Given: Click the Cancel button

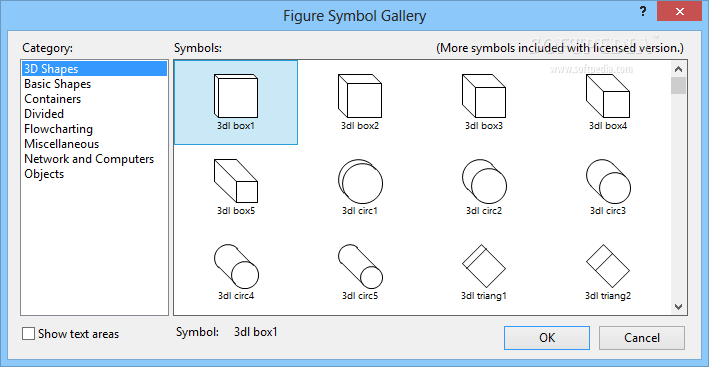Looking at the screenshot, I should point(642,338).
